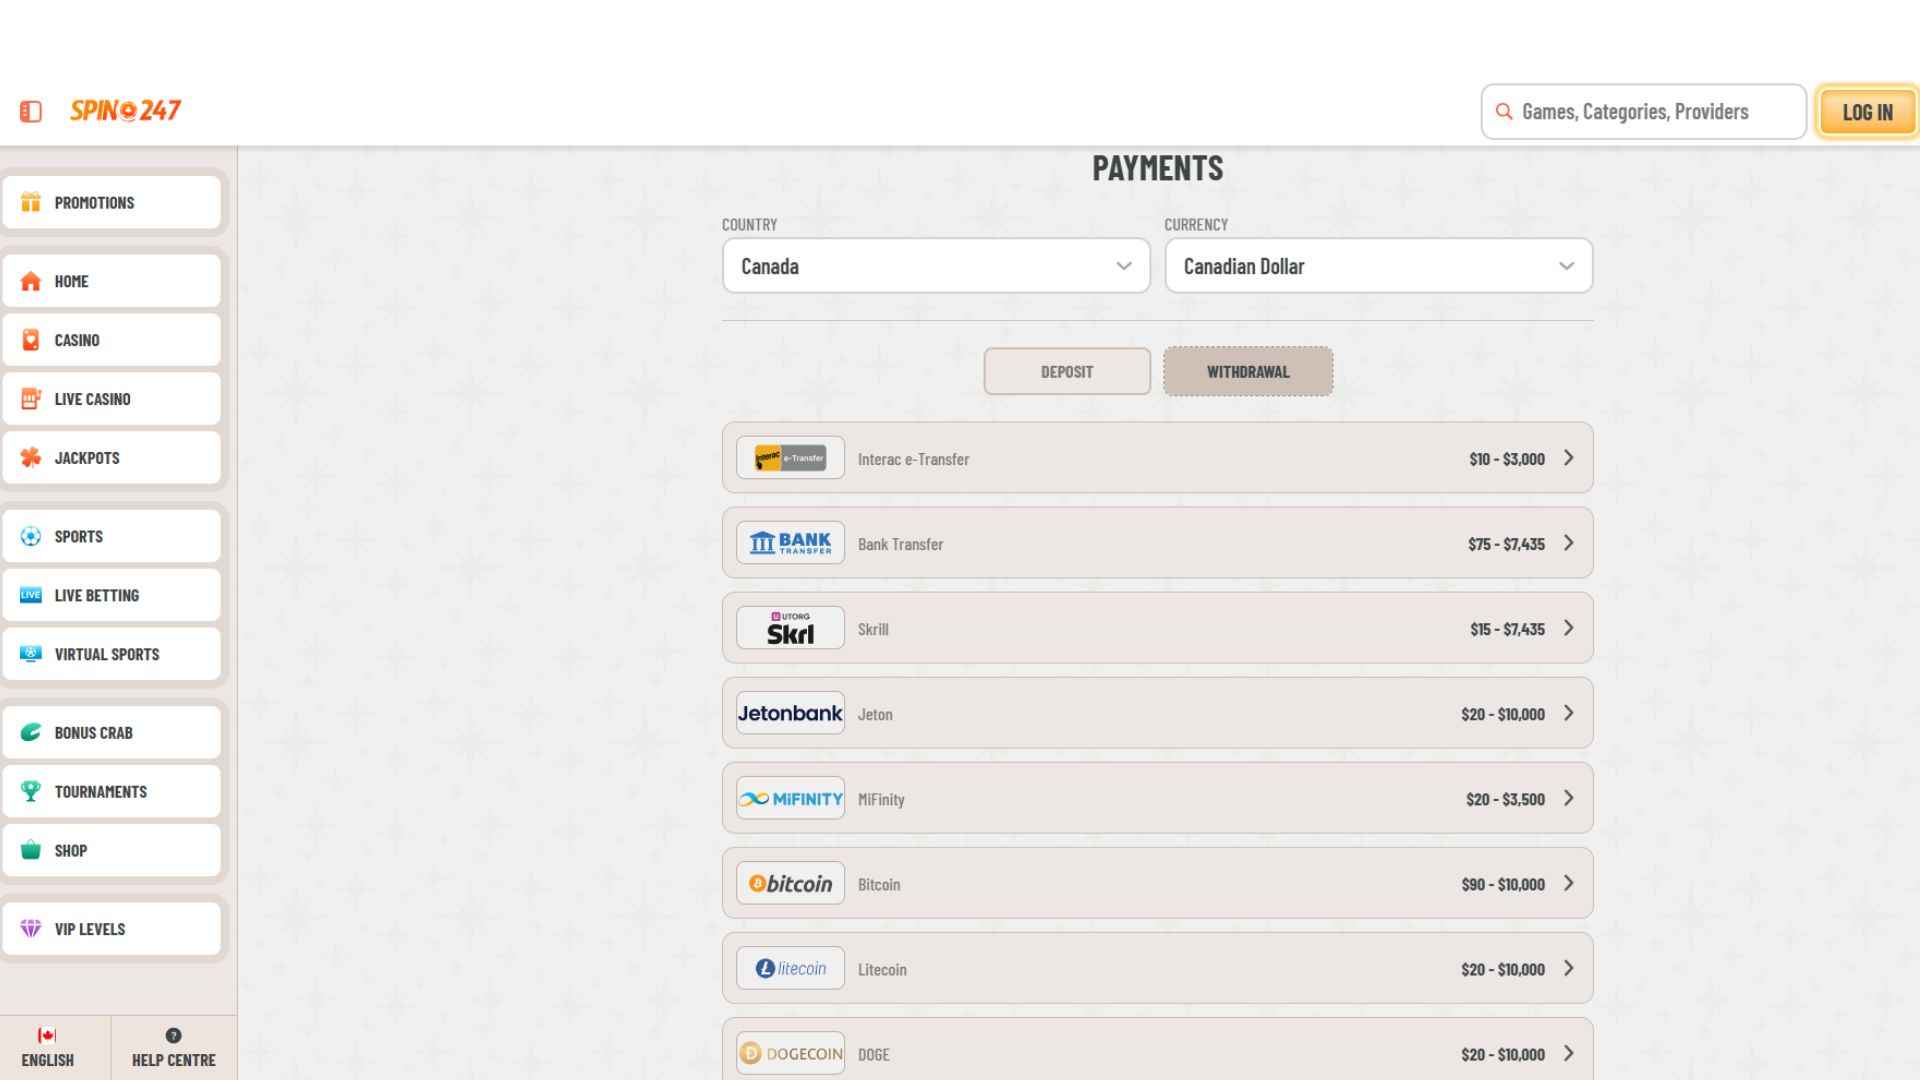Click the Home house icon
1920x1080 pixels.
pos(31,282)
